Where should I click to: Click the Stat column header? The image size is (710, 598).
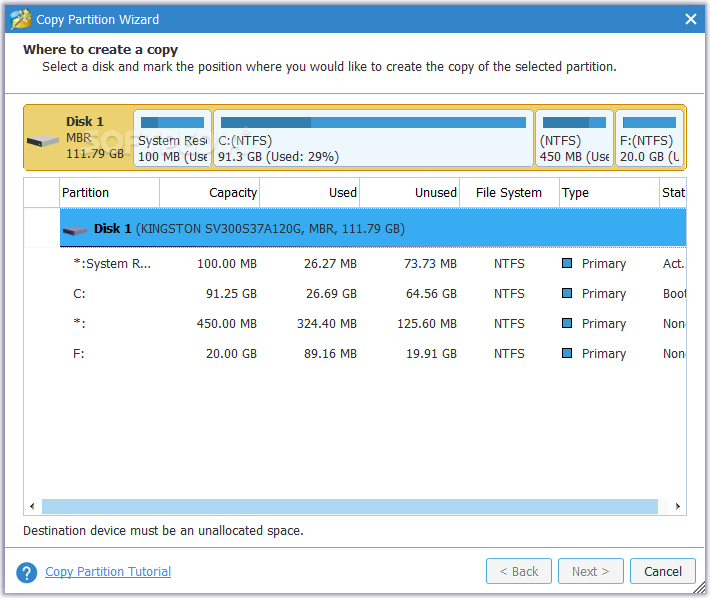click(x=673, y=193)
